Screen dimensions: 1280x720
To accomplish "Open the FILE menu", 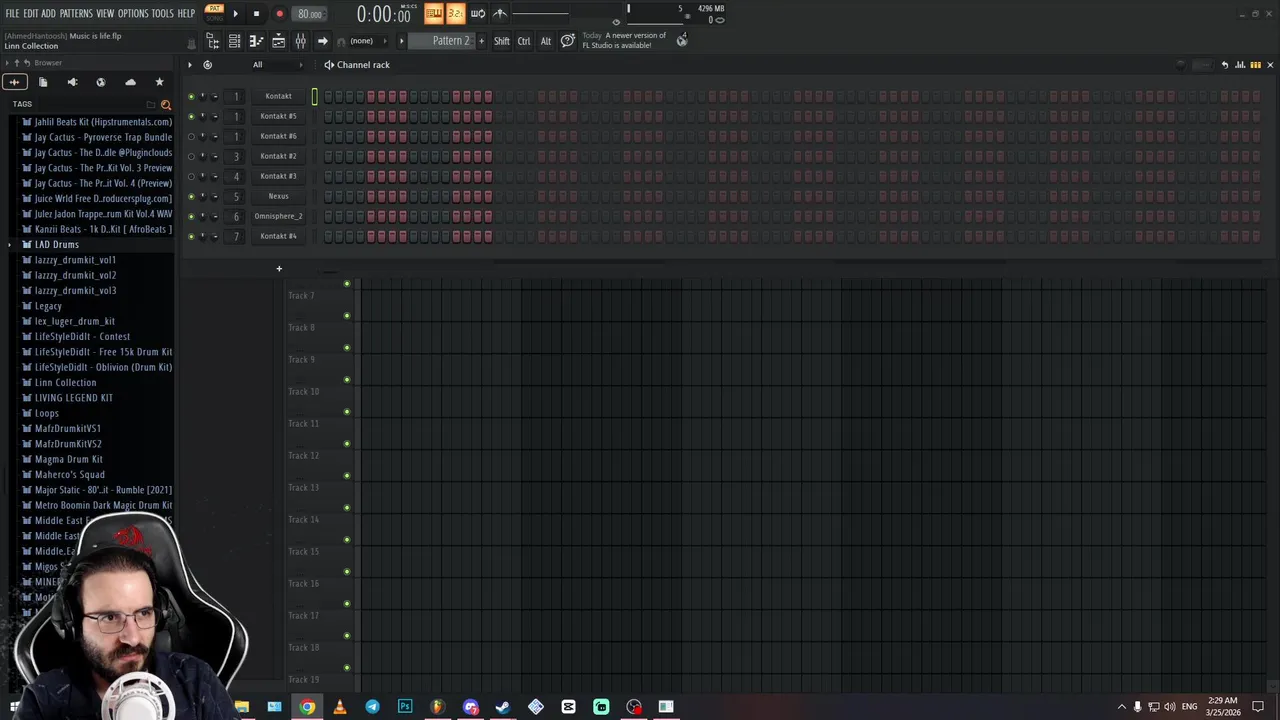I will coord(12,13).
